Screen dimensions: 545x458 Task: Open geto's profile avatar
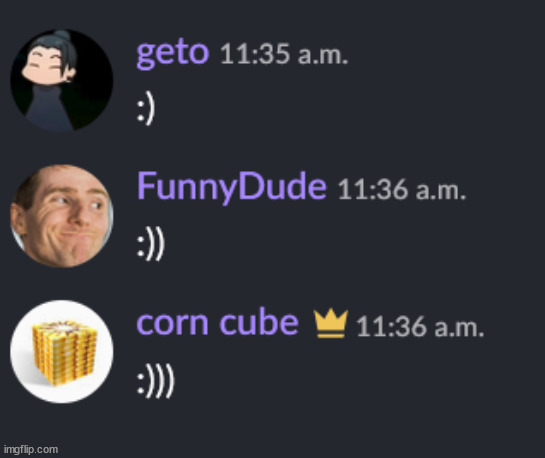point(62,80)
